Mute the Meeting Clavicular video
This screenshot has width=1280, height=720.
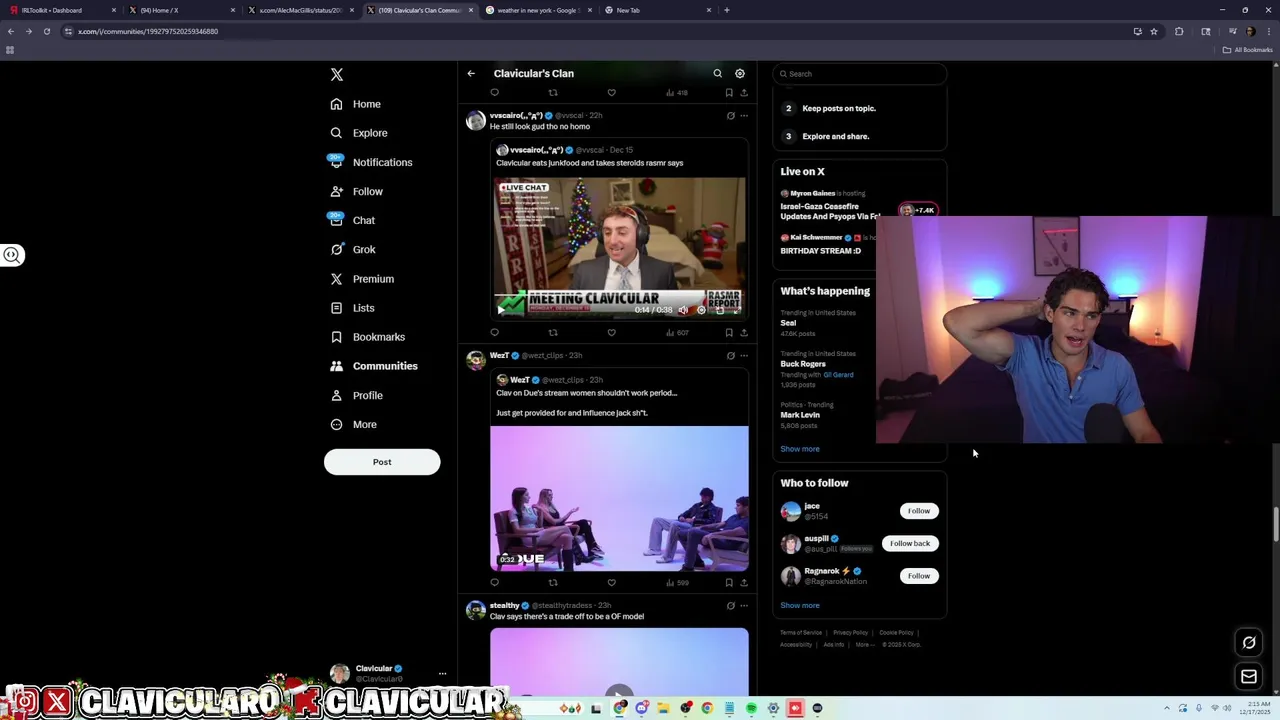tap(683, 310)
